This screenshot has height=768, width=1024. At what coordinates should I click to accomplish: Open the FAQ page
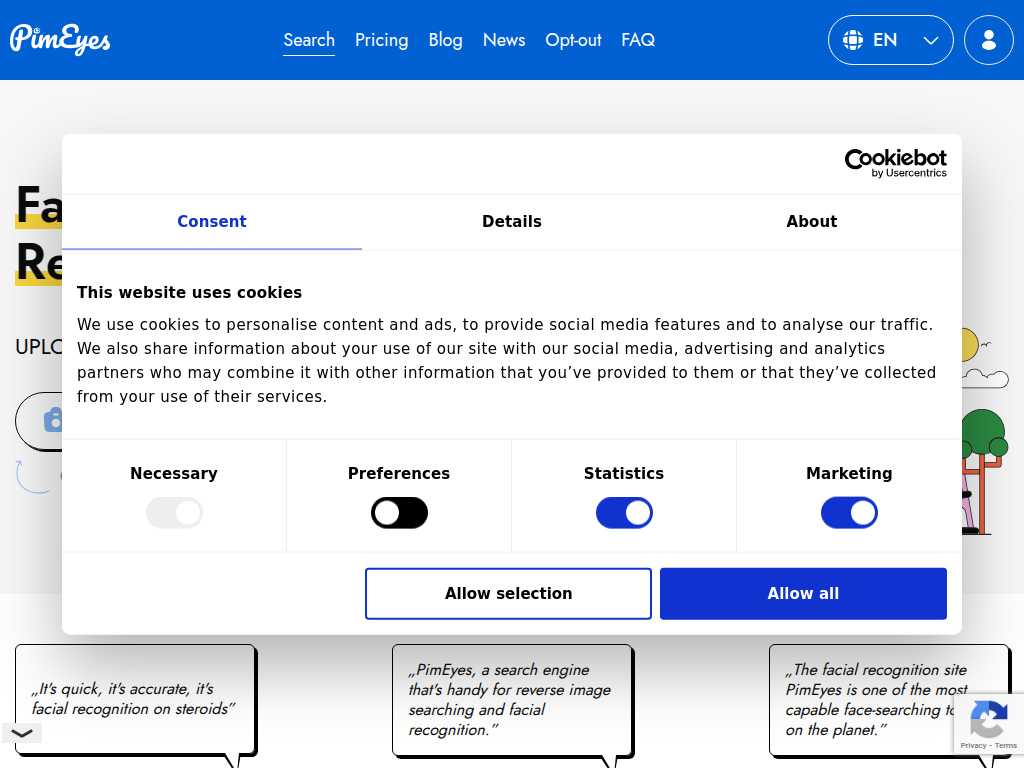coord(637,40)
